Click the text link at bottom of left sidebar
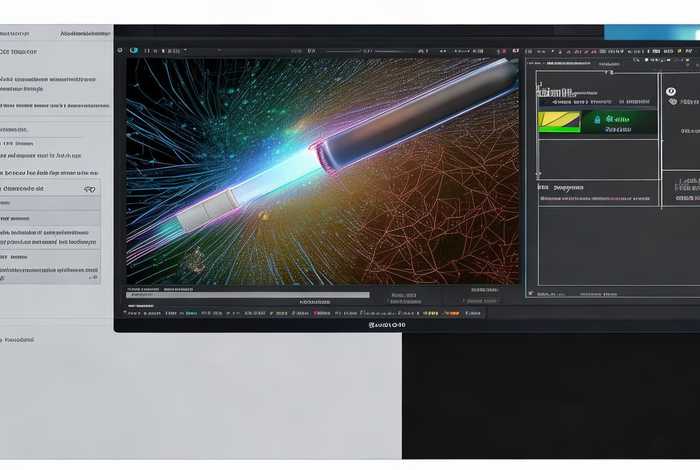Image resolution: width=700 pixels, height=470 pixels. (x=22, y=340)
